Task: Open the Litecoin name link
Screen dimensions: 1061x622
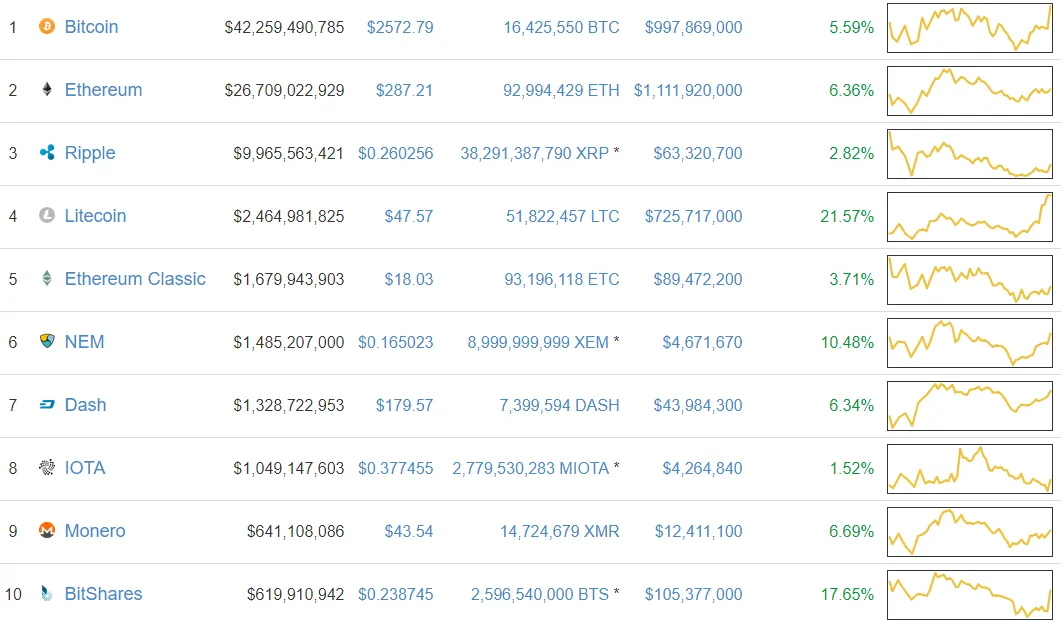Action: click(x=95, y=216)
